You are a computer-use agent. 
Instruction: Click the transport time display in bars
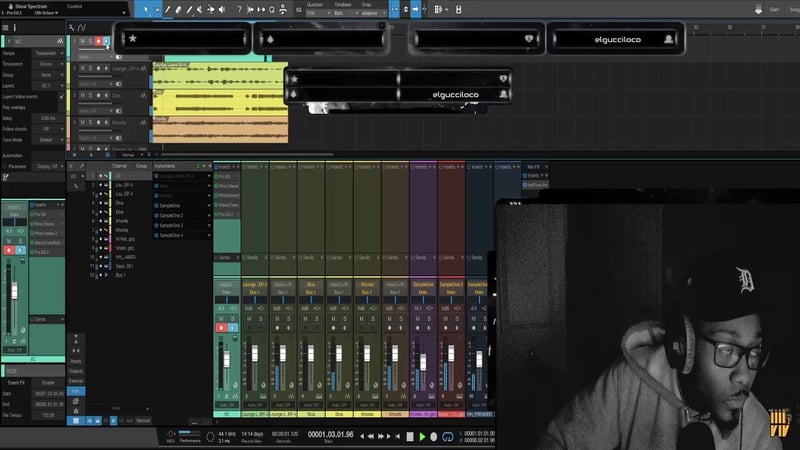coord(331,434)
